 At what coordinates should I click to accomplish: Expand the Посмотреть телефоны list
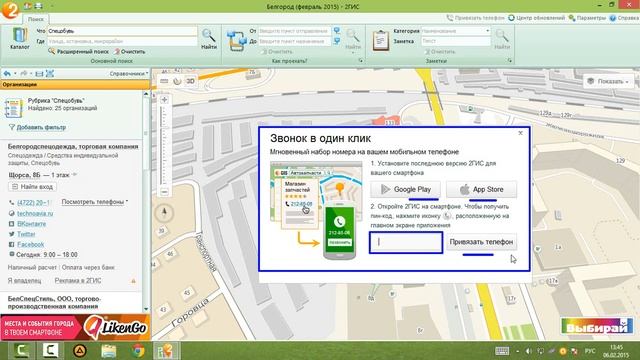click(95, 202)
